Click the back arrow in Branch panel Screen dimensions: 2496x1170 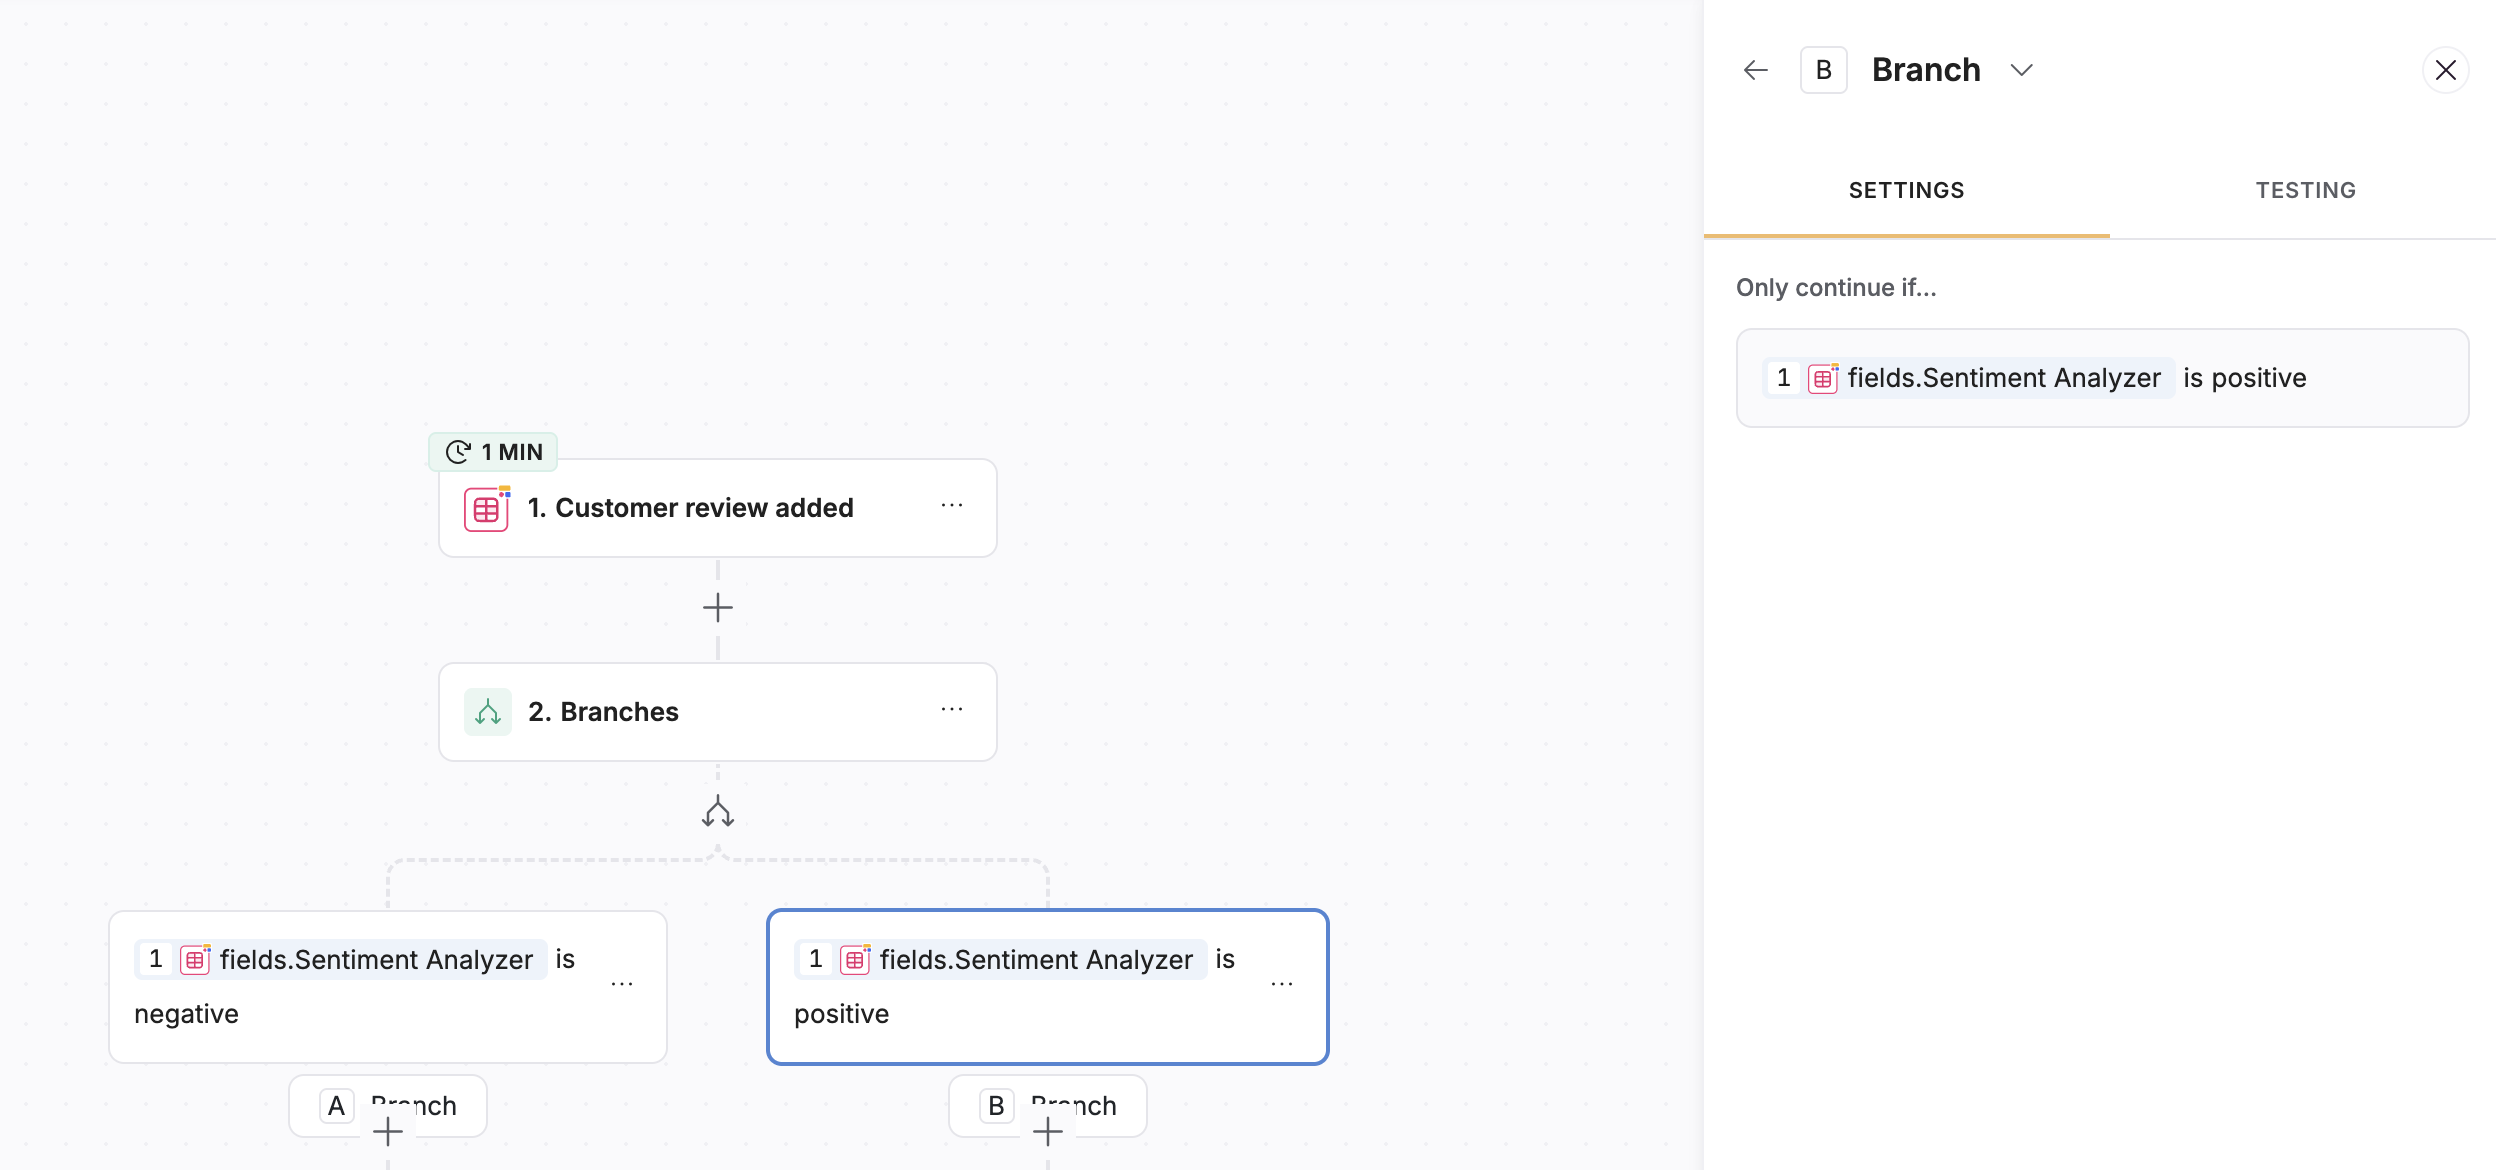(1755, 70)
